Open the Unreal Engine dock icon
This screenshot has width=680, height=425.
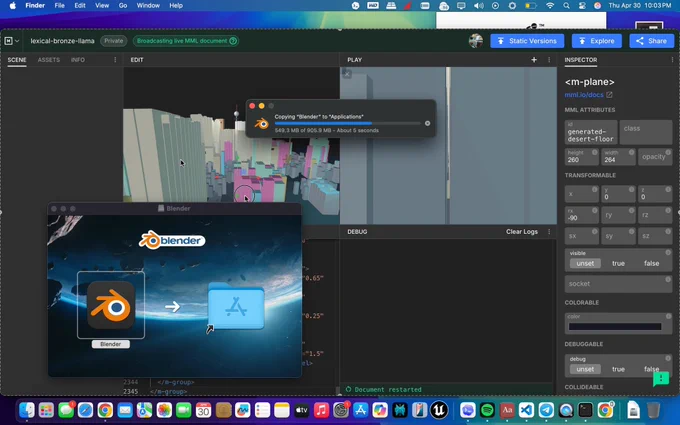[439, 410]
